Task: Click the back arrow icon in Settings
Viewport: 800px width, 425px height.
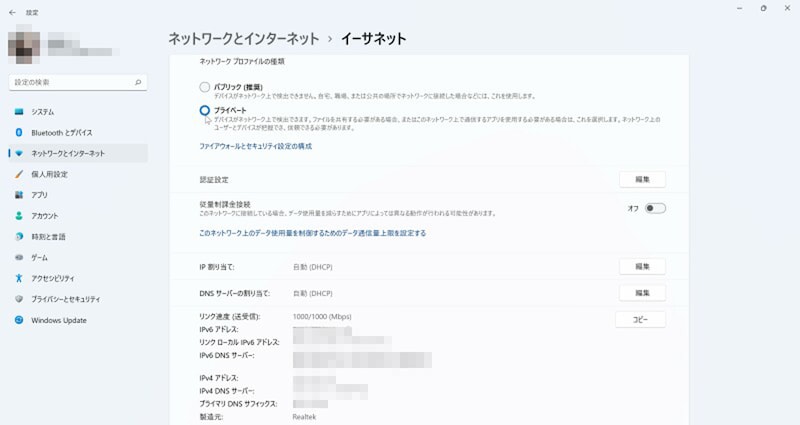Action: pyautogui.click(x=12, y=13)
